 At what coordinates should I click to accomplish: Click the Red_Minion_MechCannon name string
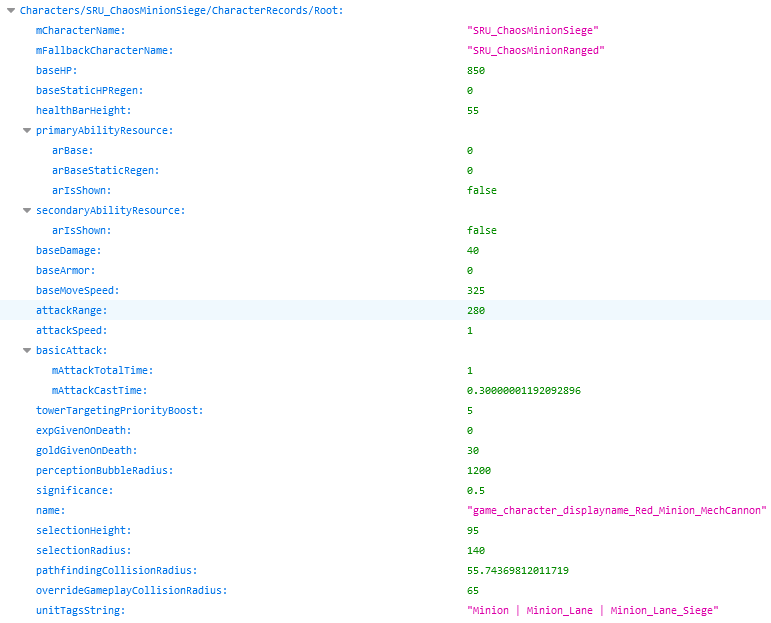(x=616, y=510)
